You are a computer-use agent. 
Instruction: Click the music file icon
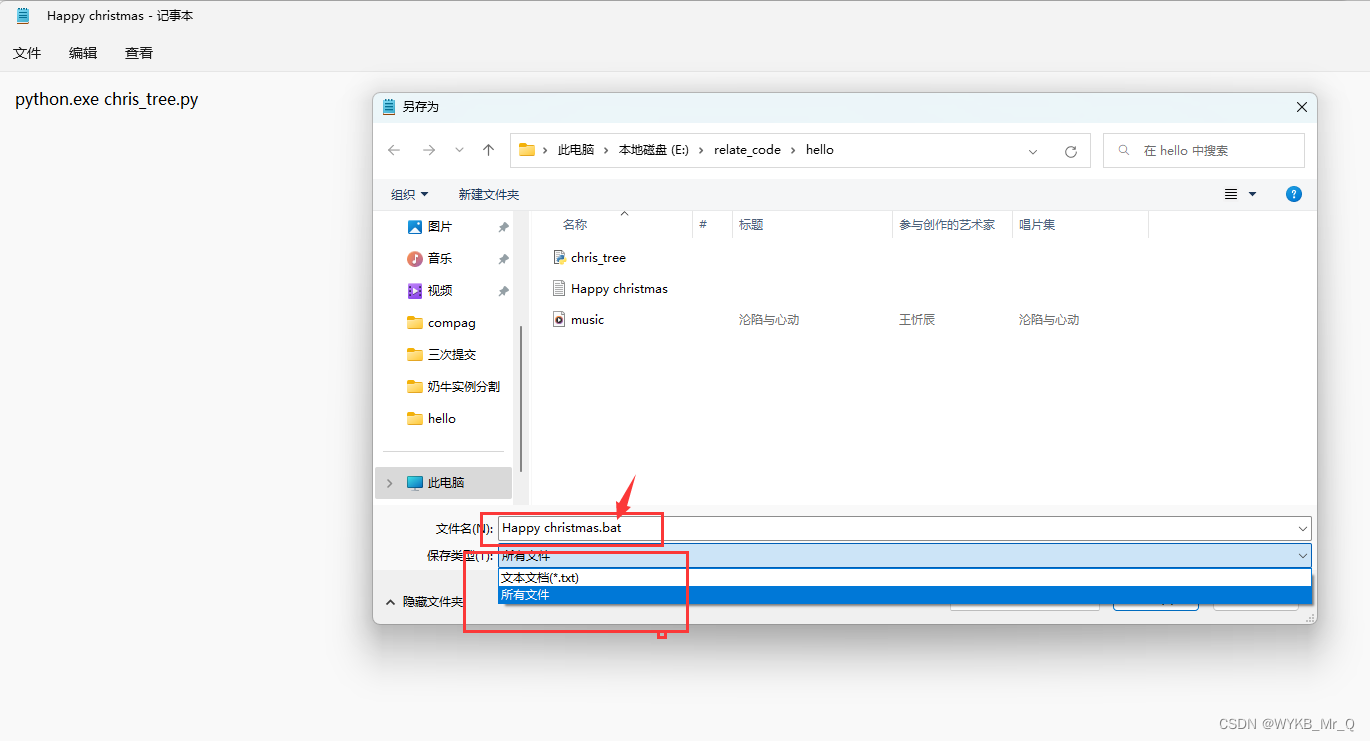(x=559, y=320)
